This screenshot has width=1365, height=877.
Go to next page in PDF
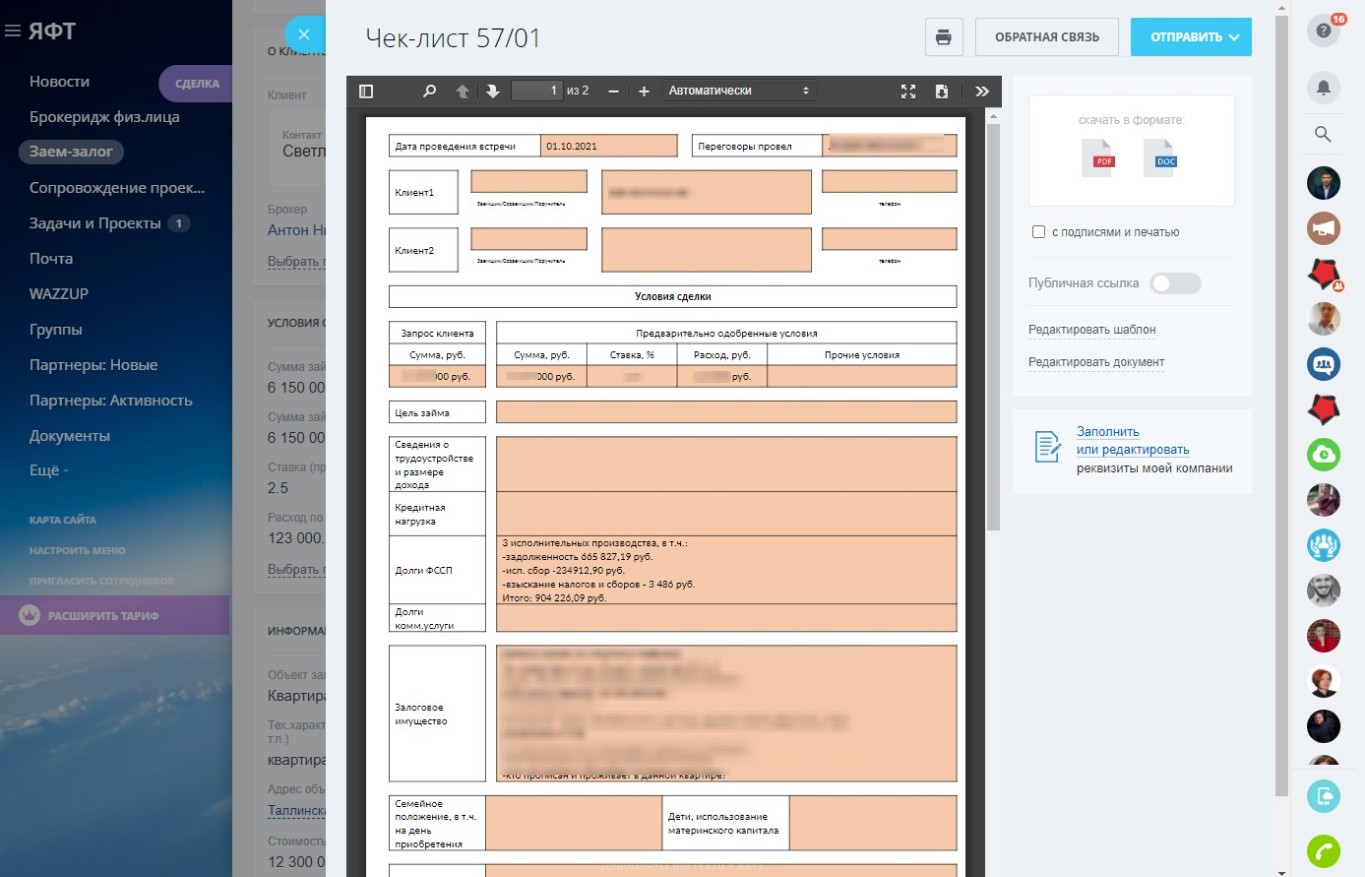point(492,91)
